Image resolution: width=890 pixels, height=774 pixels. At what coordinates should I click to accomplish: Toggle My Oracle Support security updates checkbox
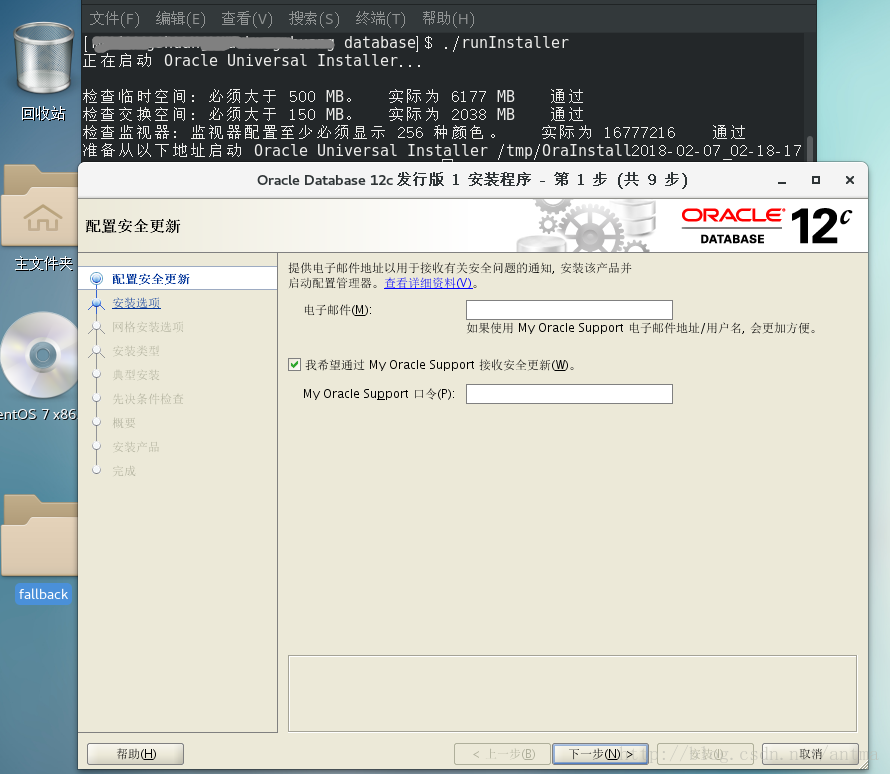pos(295,364)
